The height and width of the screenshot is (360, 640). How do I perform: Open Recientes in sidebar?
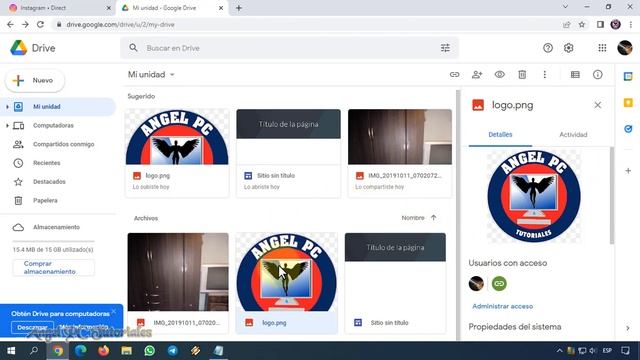click(47, 163)
